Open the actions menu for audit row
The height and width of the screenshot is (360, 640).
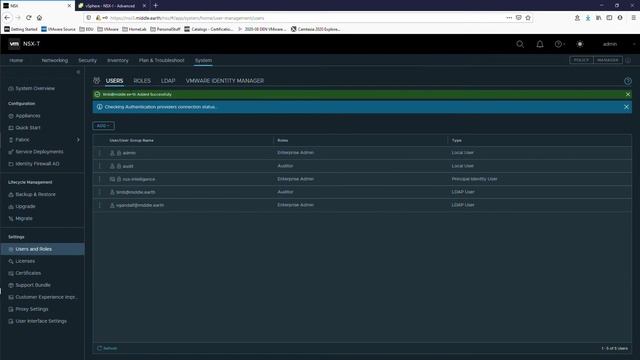(x=100, y=166)
